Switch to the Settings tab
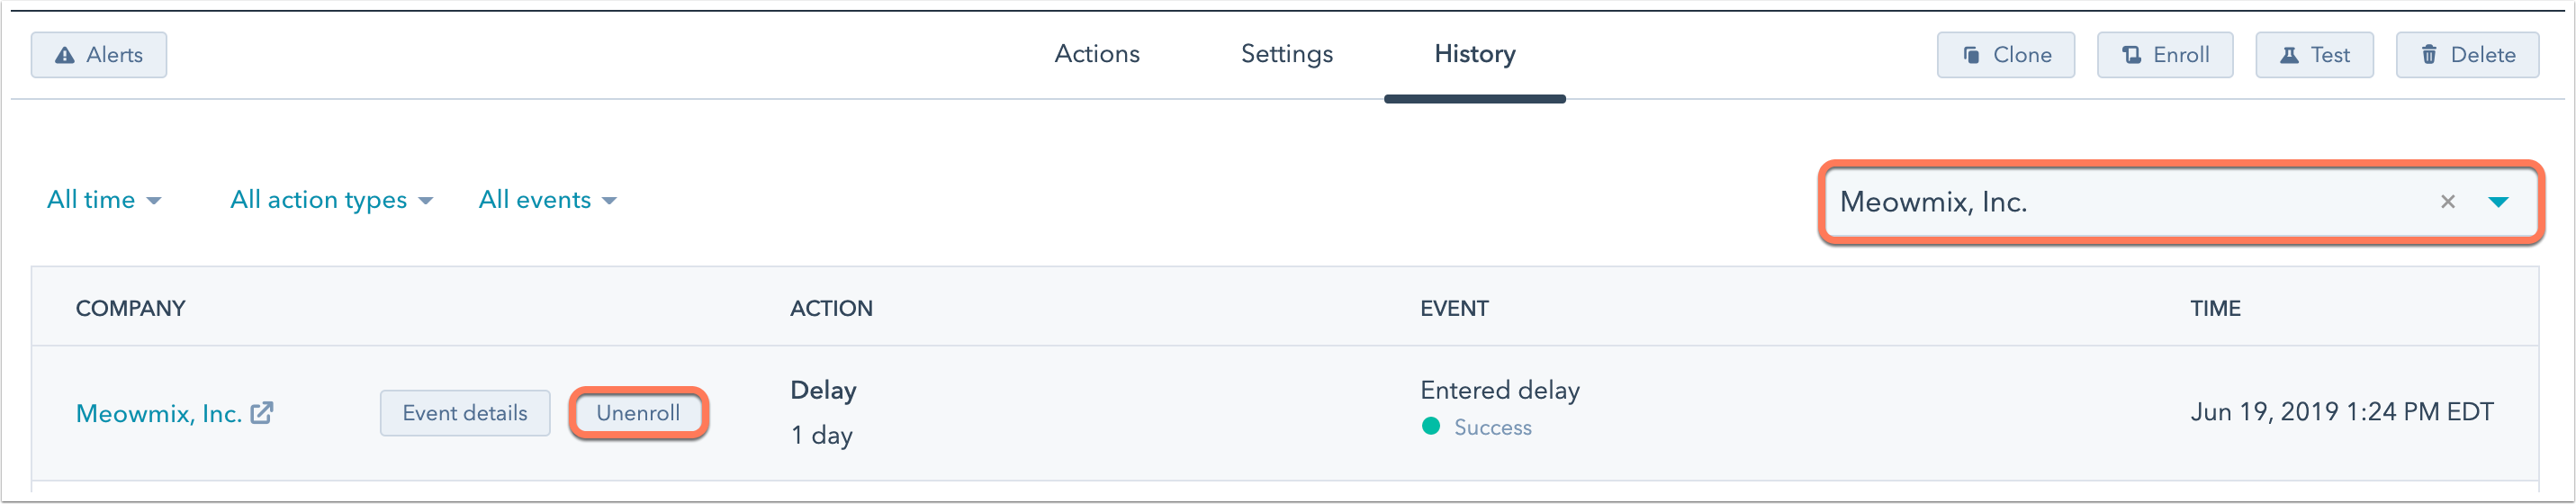The width and height of the screenshot is (2576, 504). 1287,54
